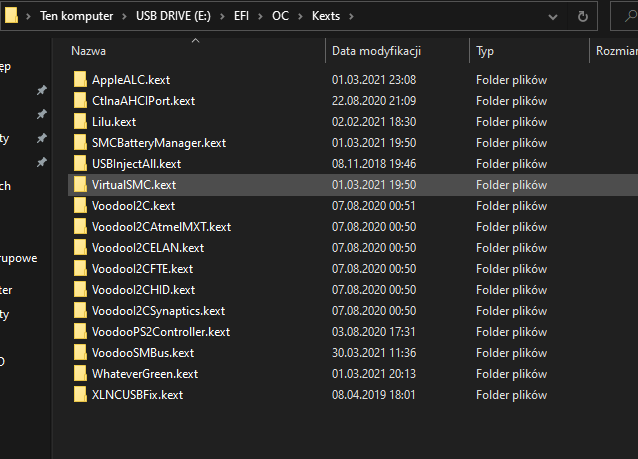Click the VoodooI2CFTE.kext folder icon
The height and width of the screenshot is (459, 638).
pyautogui.click(x=80, y=269)
